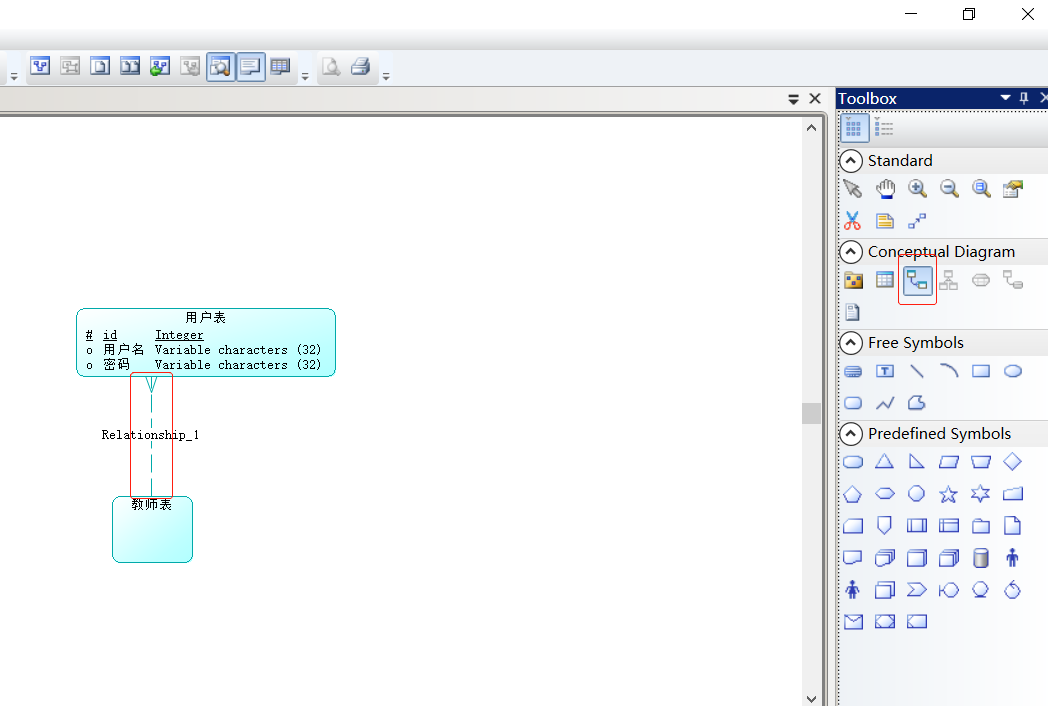Open options for the view toolbar

[305, 77]
